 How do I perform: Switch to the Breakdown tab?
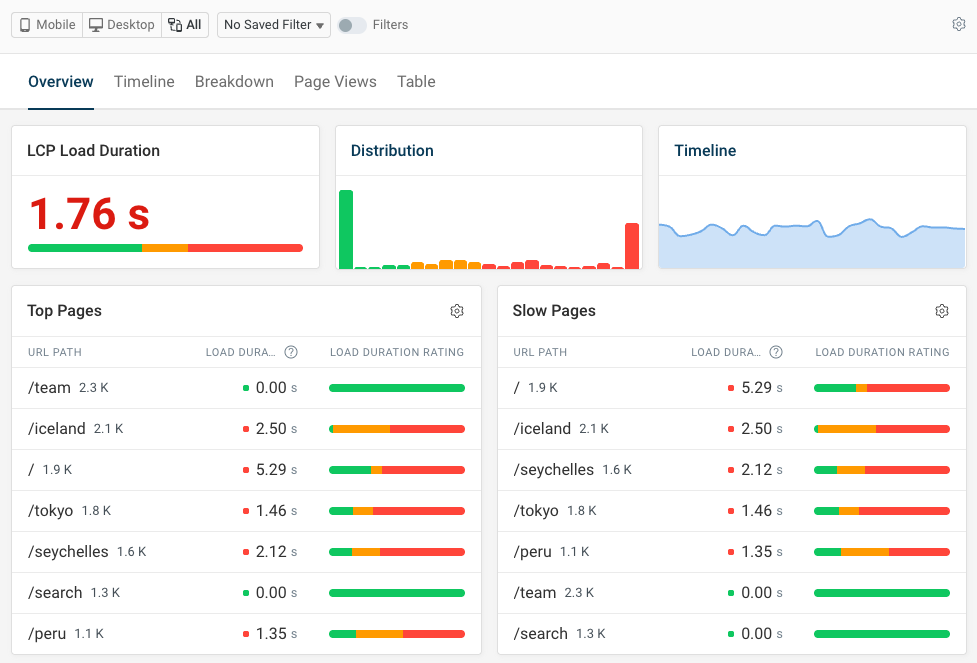(234, 82)
